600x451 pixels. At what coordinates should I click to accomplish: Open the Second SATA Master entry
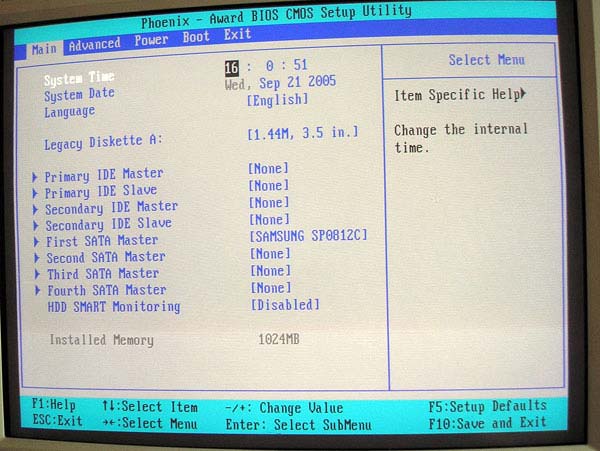pyautogui.click(x=106, y=257)
